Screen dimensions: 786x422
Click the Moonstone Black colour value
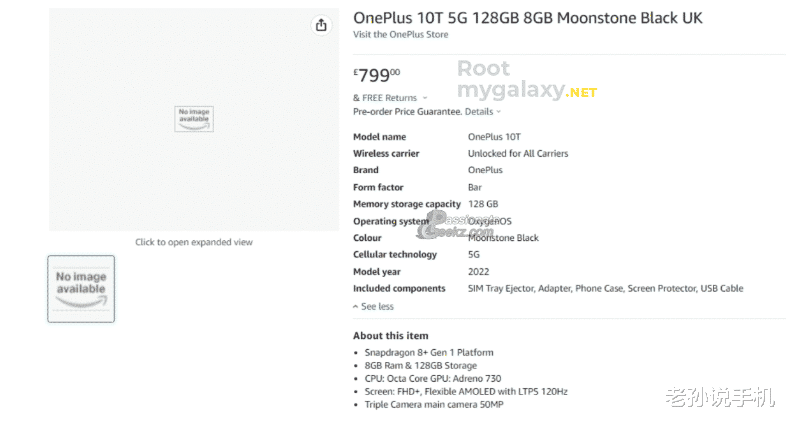click(503, 238)
